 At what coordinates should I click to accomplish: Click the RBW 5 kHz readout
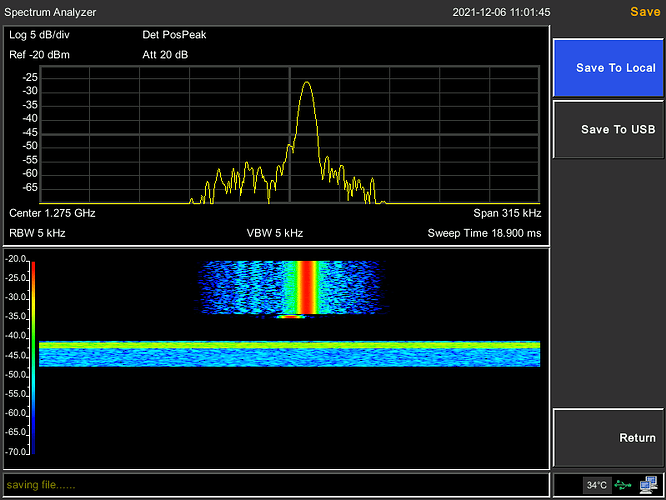pyautogui.click(x=37, y=233)
